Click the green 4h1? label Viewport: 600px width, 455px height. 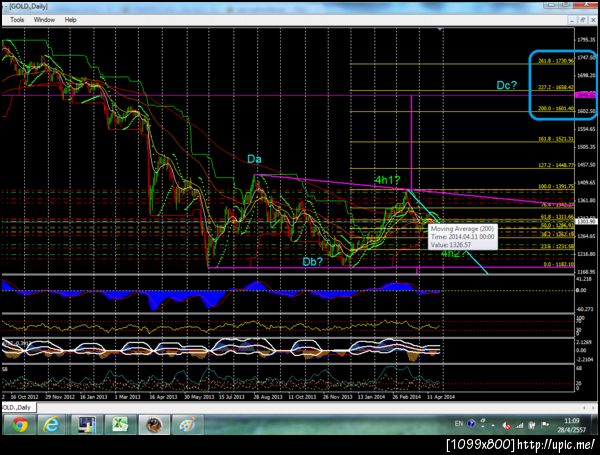[x=387, y=180]
